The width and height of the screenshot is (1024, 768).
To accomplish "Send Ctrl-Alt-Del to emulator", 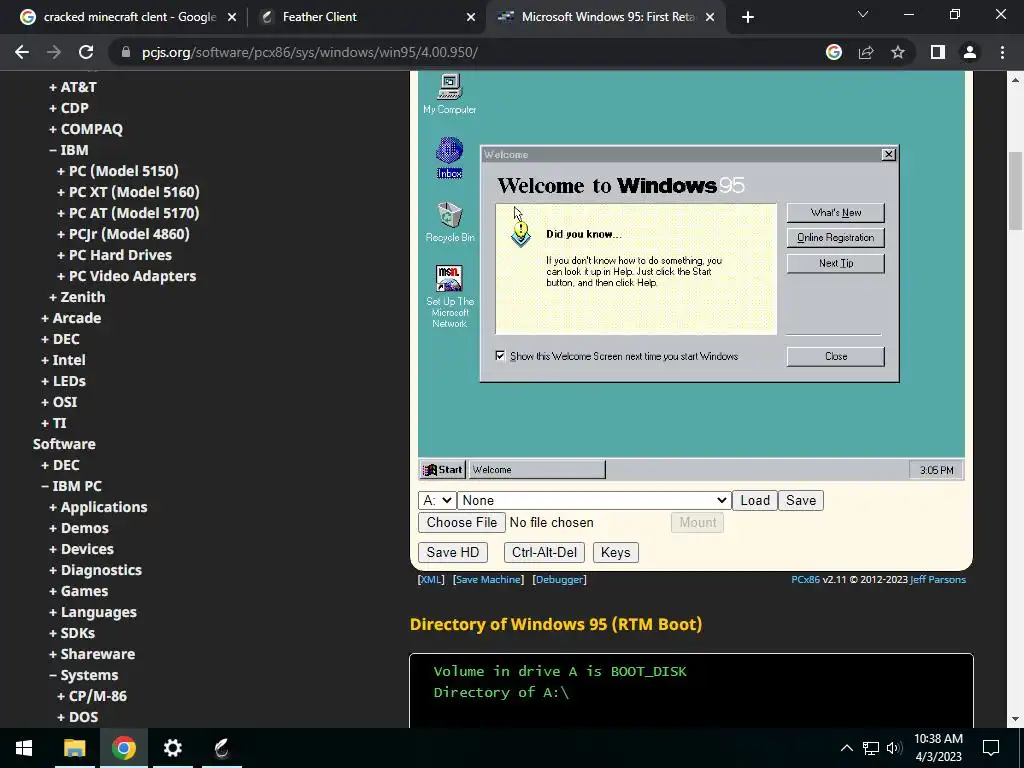I will (x=544, y=552).
